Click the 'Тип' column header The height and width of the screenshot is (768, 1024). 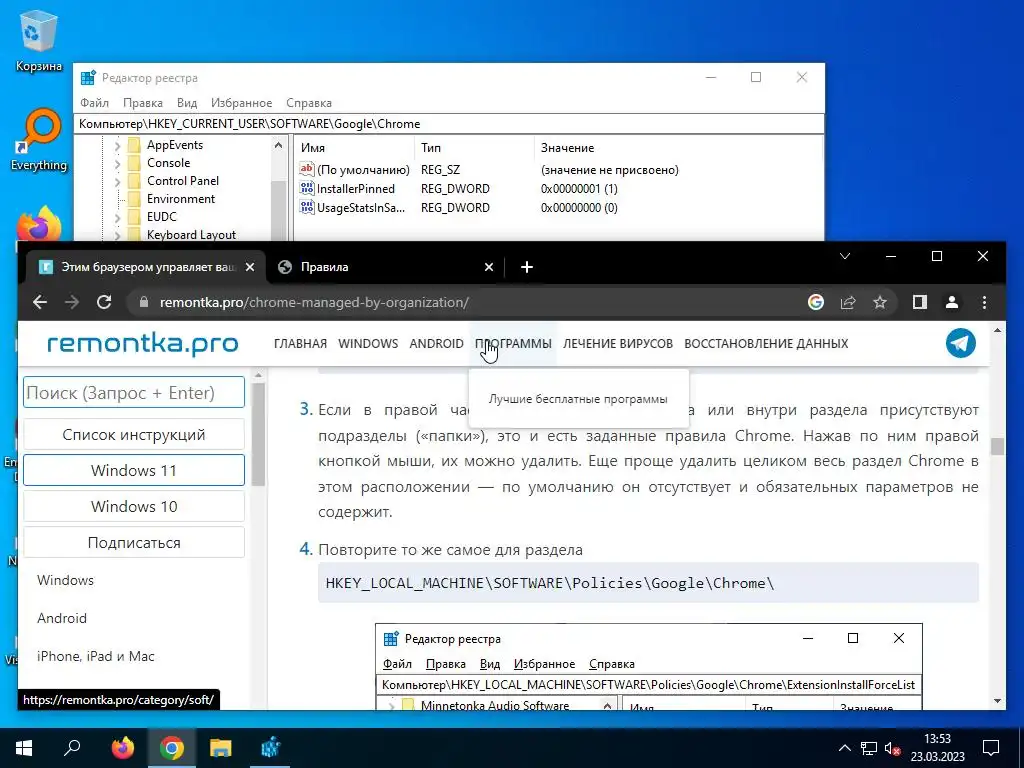(474, 148)
